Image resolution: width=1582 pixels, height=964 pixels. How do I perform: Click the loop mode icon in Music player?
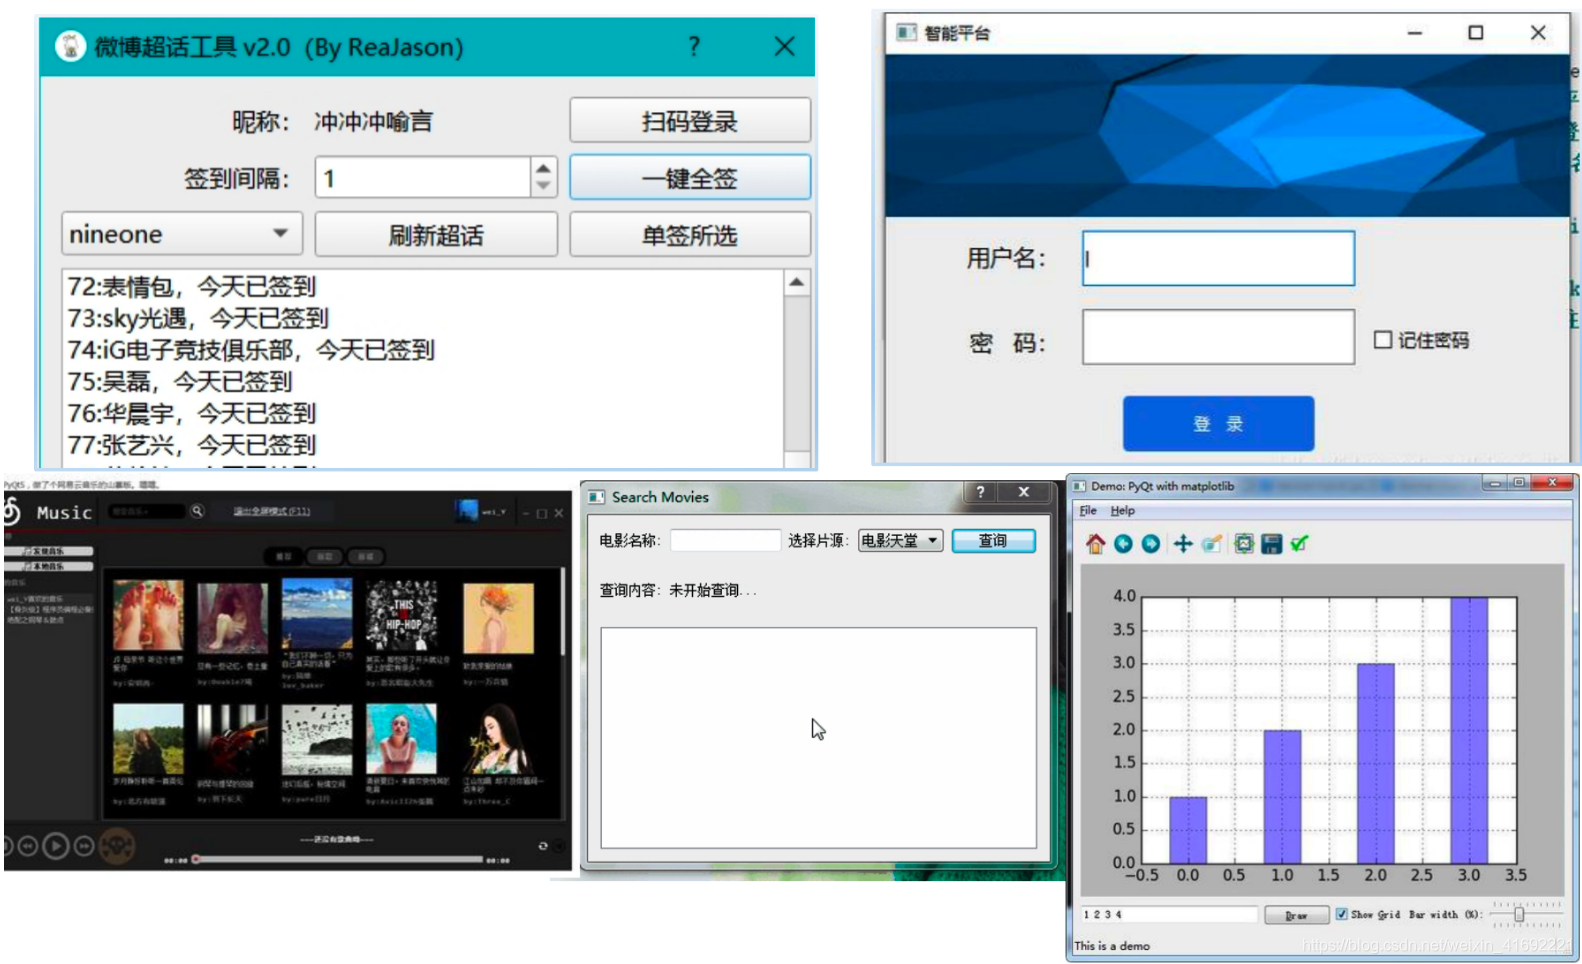pos(543,845)
